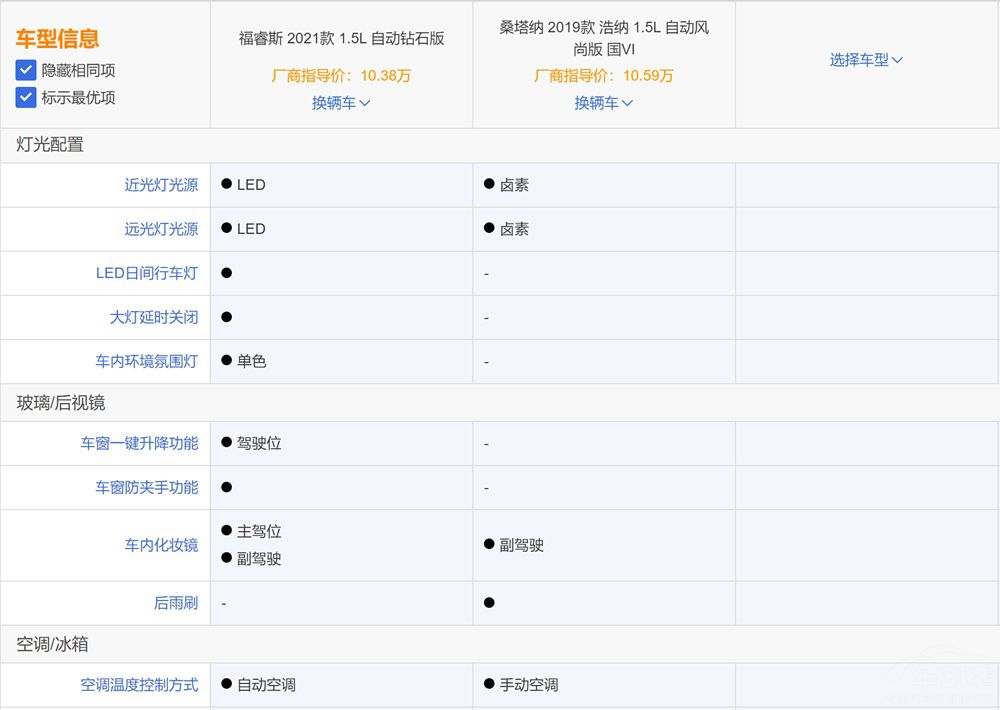Screen dimensions: 1000x710
Task: Open 换辆车 dropdown under 福睿斯
Action: click(341, 103)
